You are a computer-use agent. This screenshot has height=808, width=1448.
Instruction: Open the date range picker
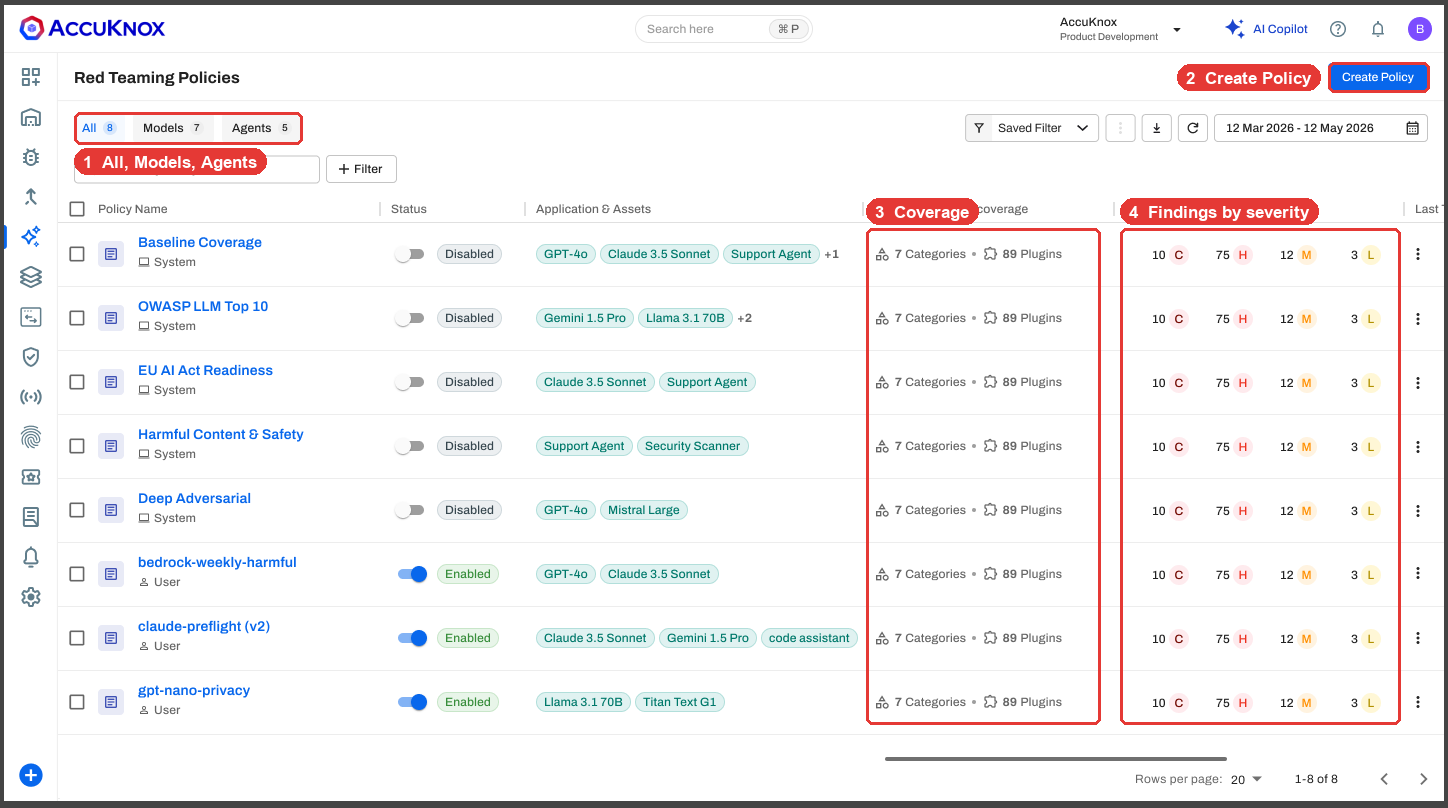[x=1321, y=128]
